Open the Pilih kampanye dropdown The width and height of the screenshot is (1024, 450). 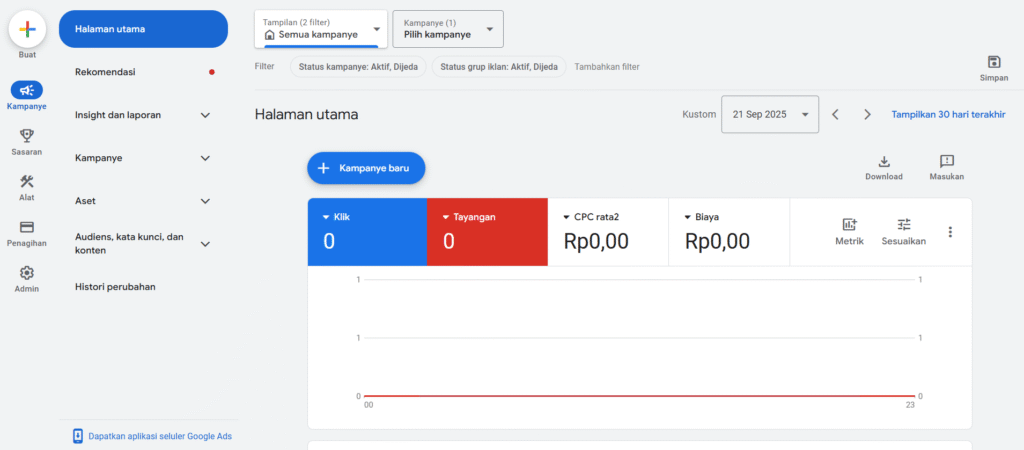tap(448, 29)
